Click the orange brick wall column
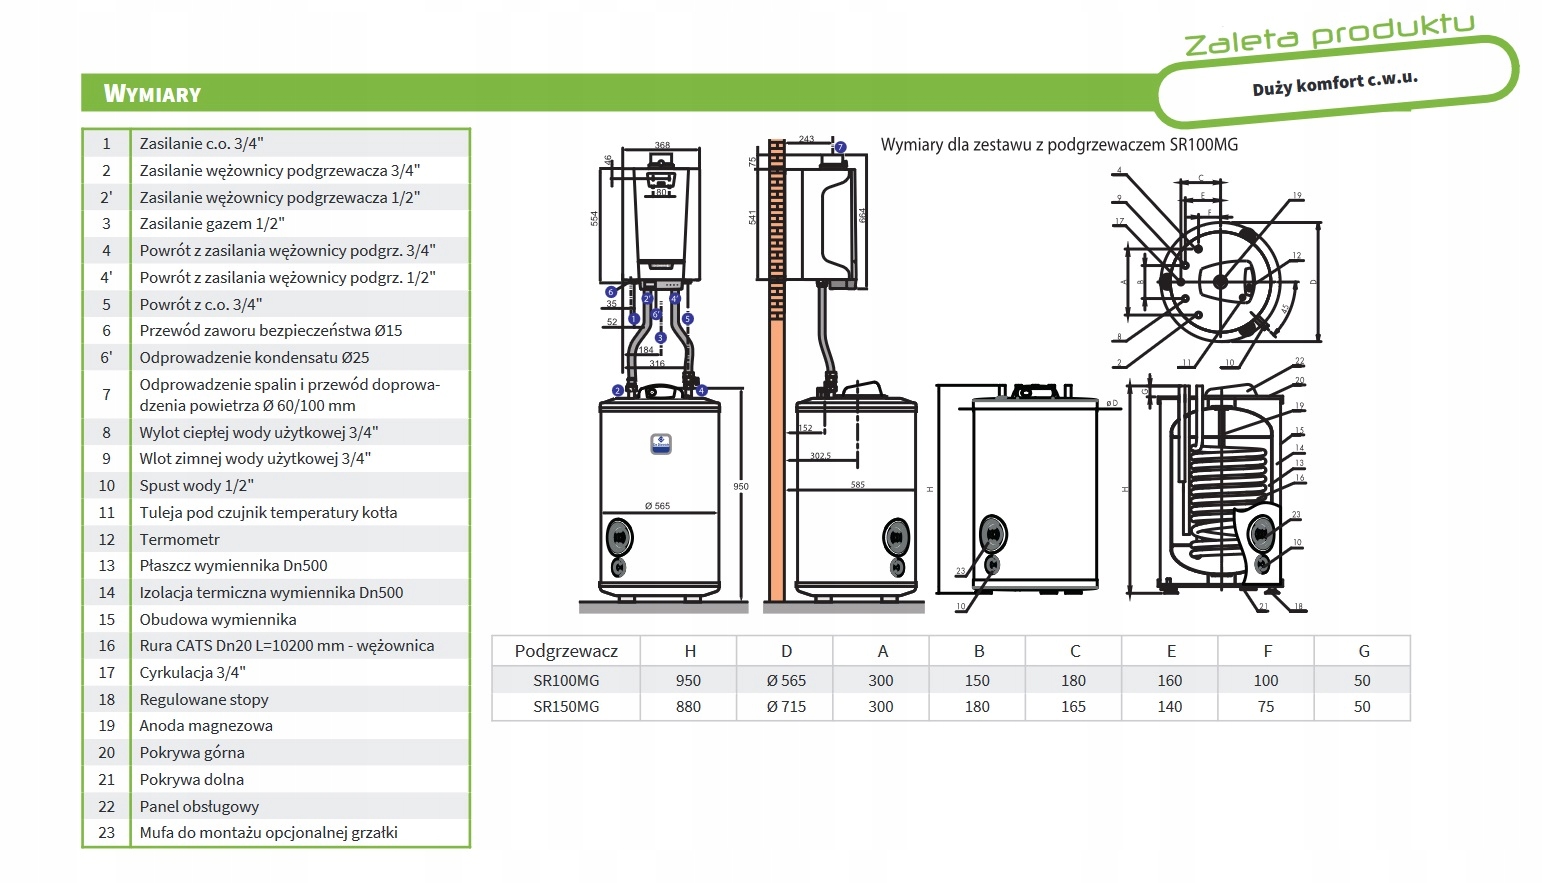The image size is (1543, 883). click(776, 450)
